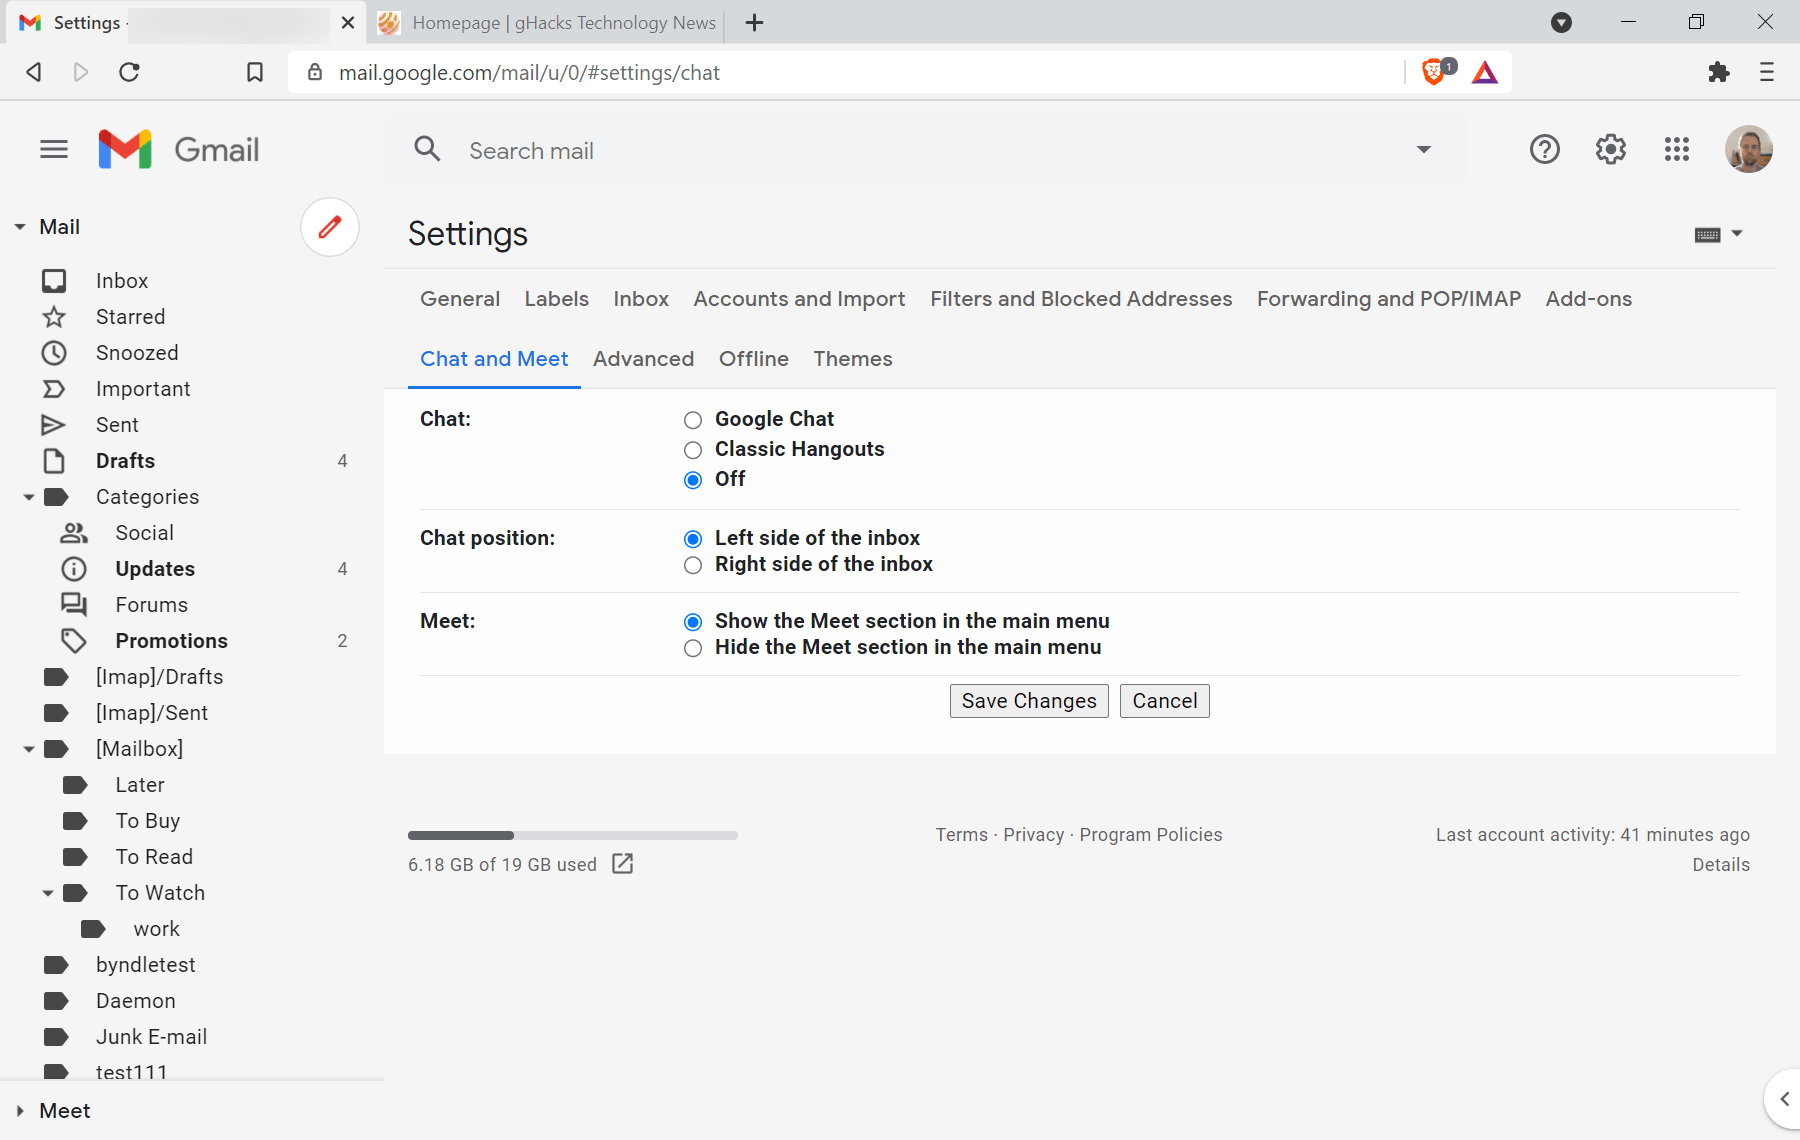Choose Right side of the inbox
The height and width of the screenshot is (1140, 1800).
[693, 565]
